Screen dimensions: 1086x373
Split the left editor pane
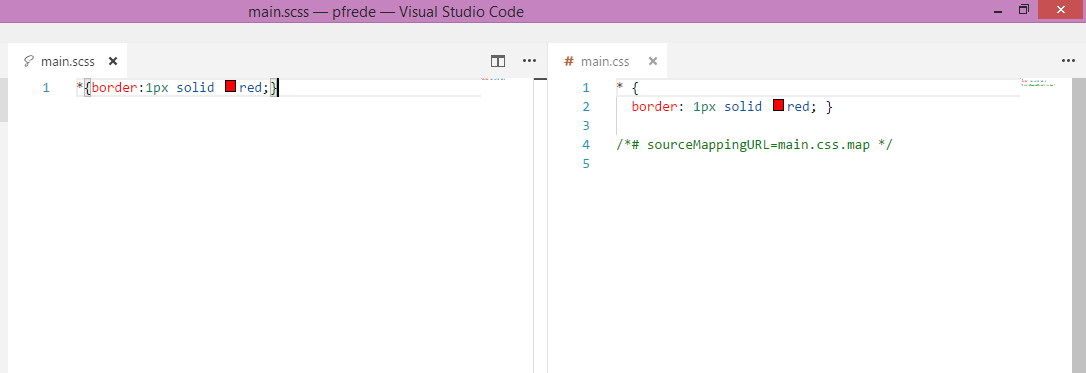pyautogui.click(x=498, y=61)
